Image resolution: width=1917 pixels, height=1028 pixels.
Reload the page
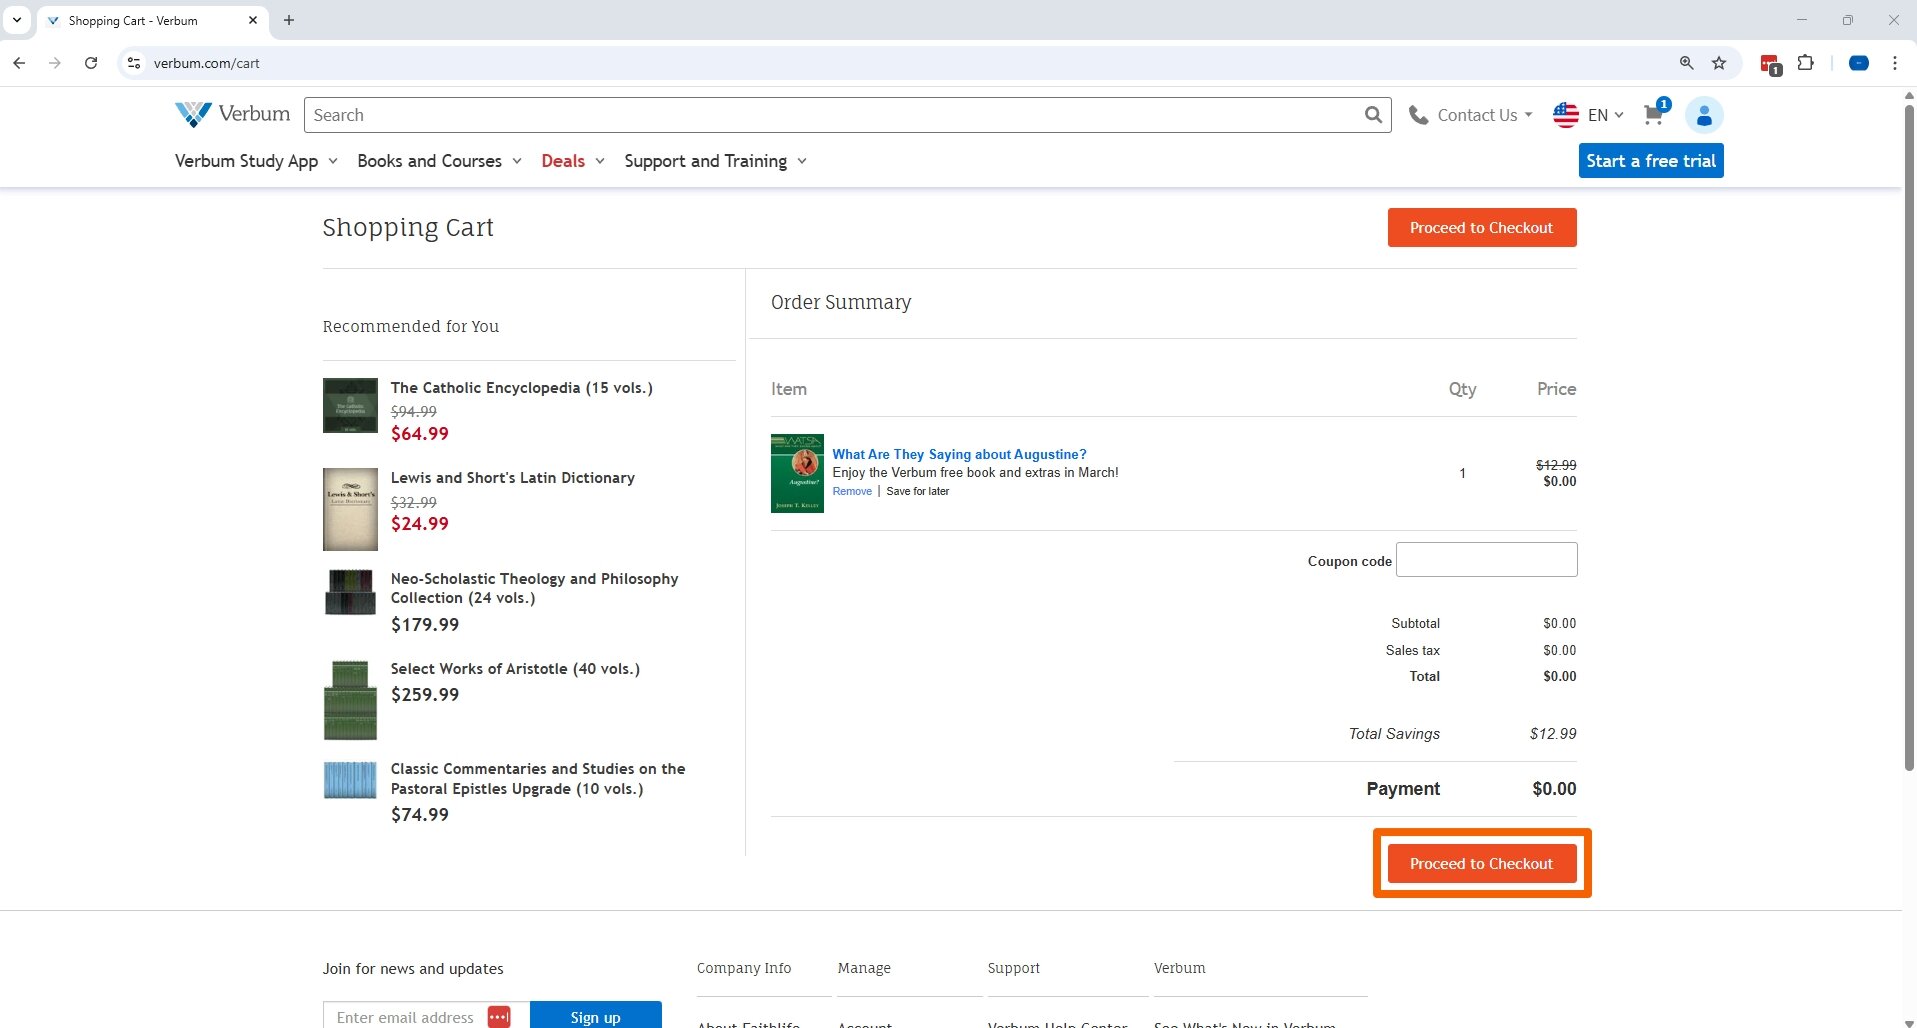tap(91, 63)
